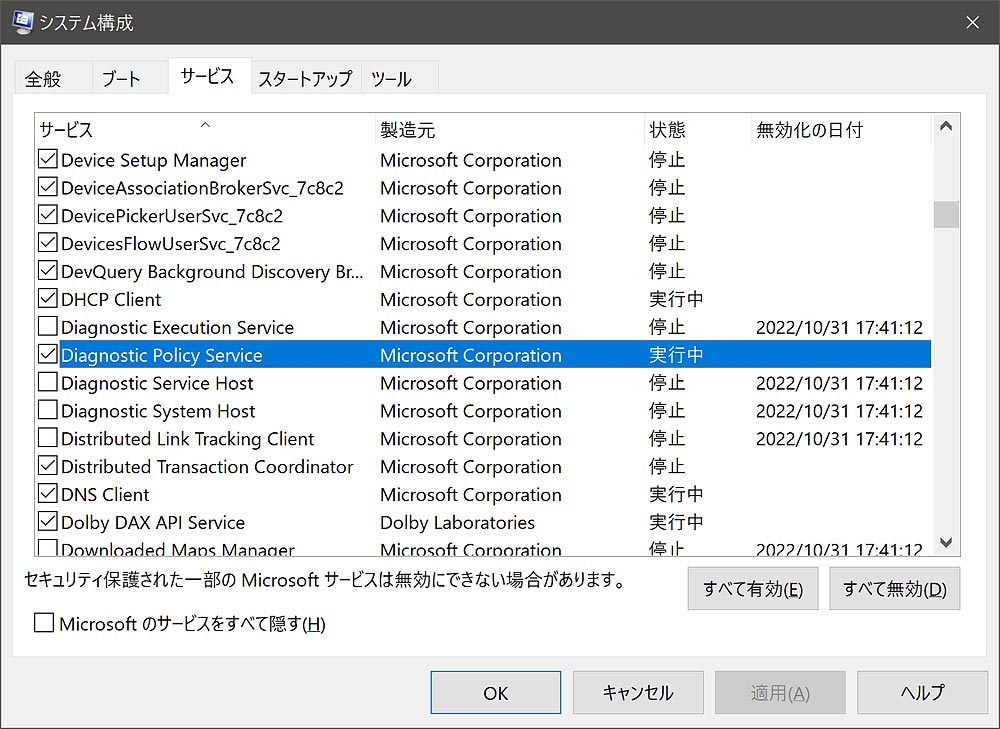Open the スタートアップ tab

click(305, 78)
